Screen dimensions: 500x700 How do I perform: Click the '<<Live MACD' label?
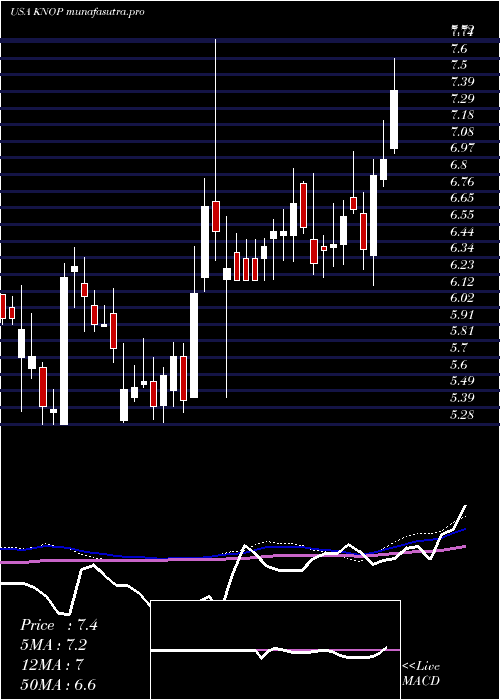click(421, 674)
